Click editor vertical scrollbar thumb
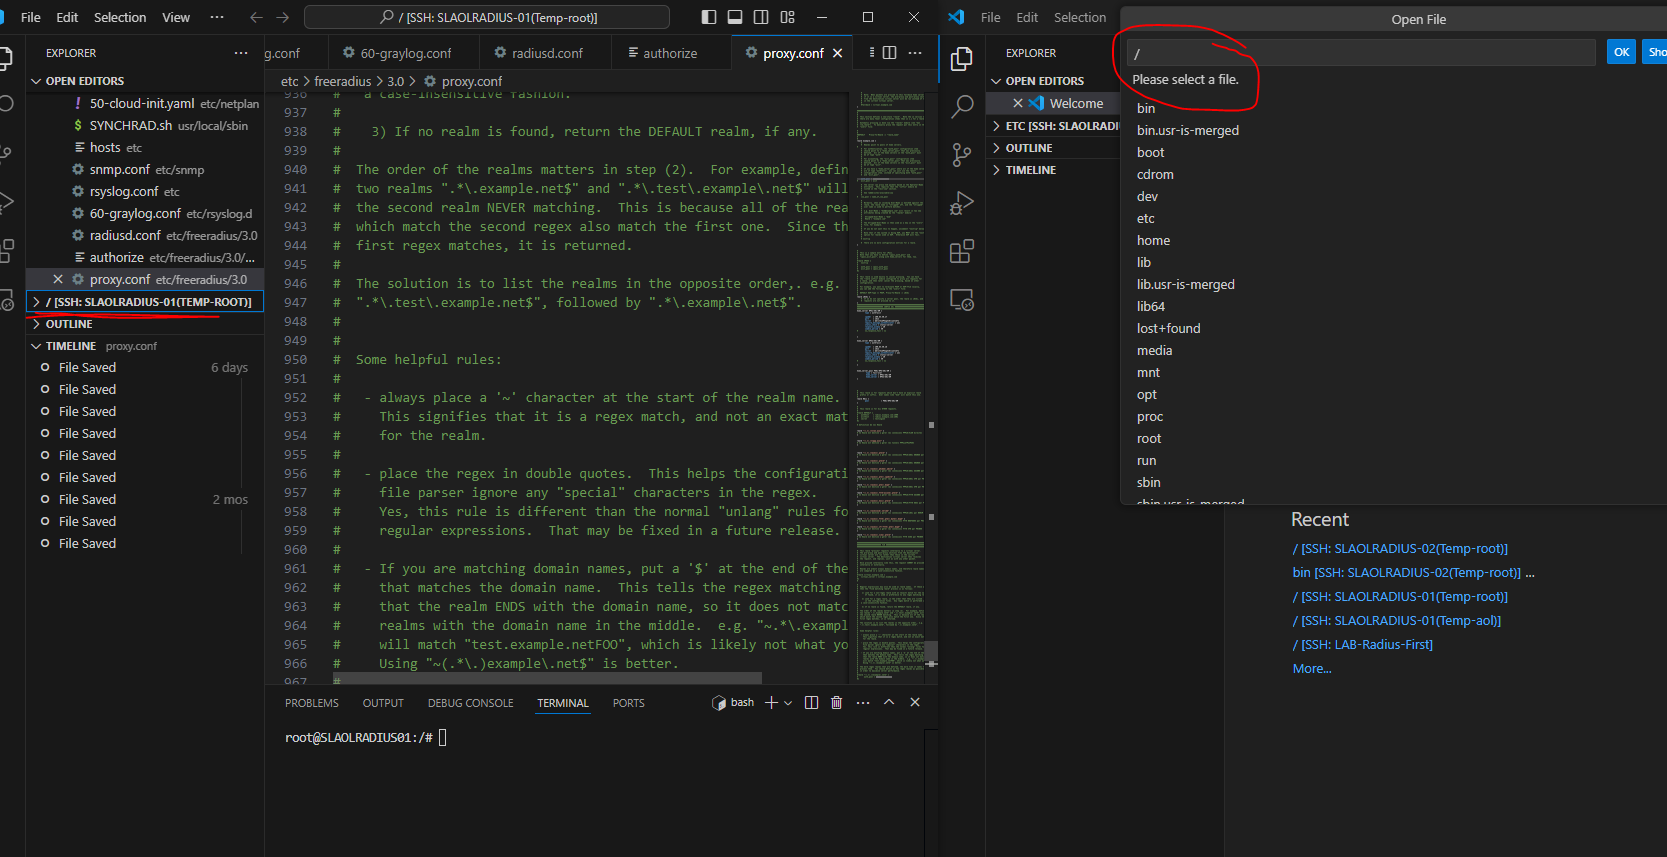The image size is (1667, 857). (x=931, y=654)
